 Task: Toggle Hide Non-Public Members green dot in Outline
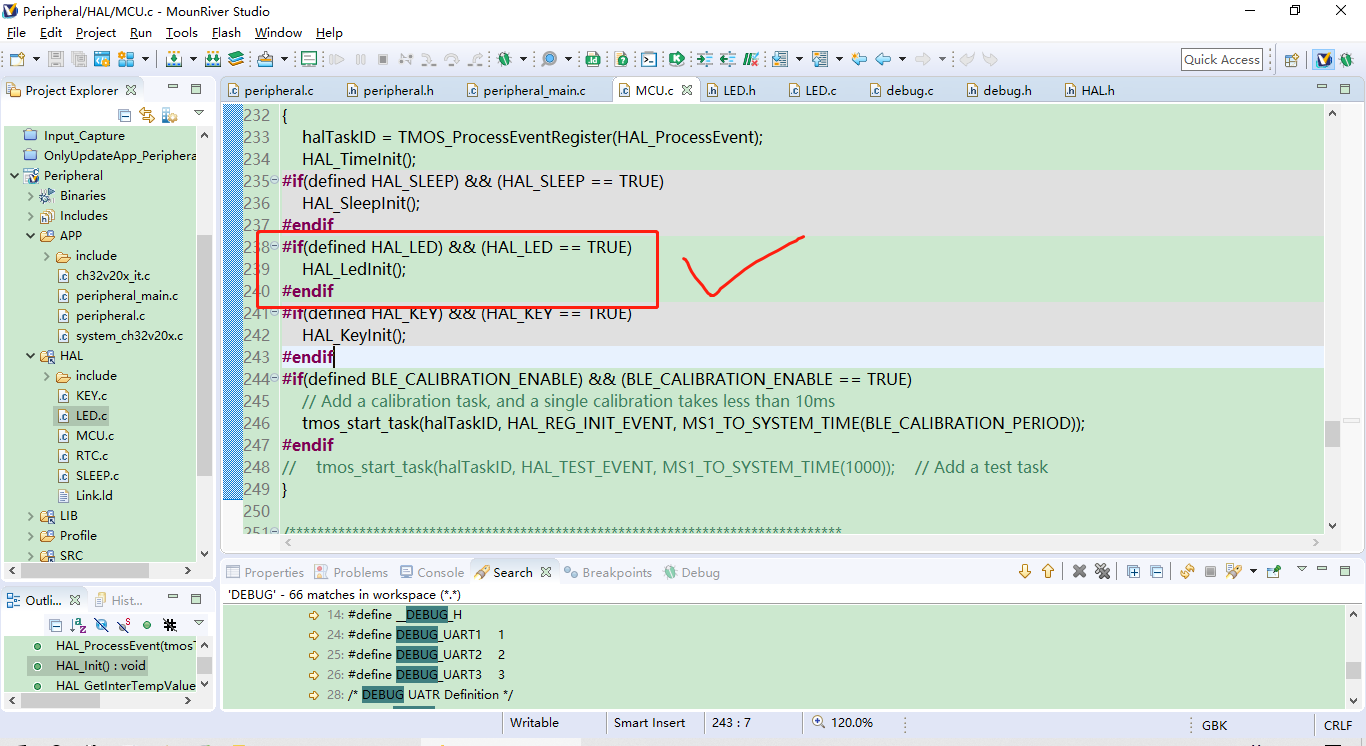click(146, 625)
